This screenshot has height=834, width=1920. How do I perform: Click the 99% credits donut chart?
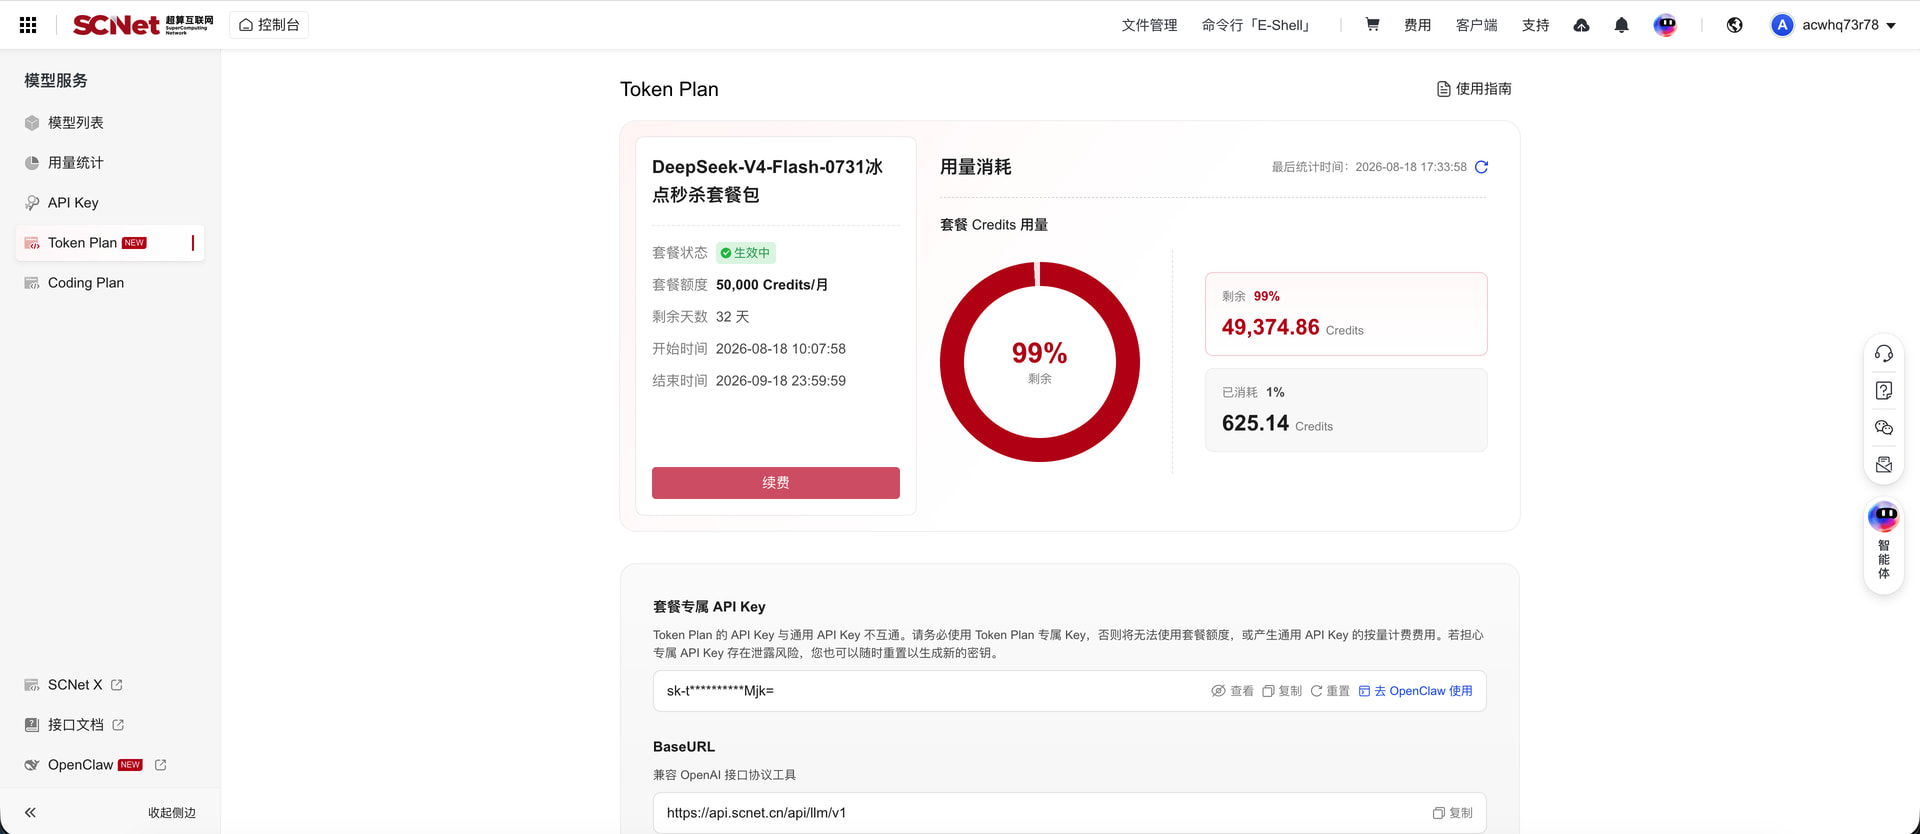pos(1040,362)
